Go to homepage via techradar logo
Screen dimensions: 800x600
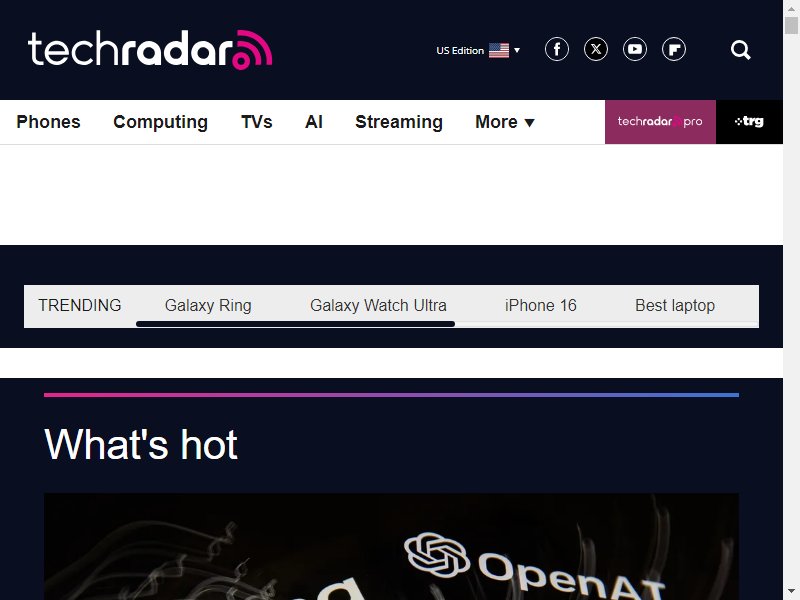click(x=150, y=49)
